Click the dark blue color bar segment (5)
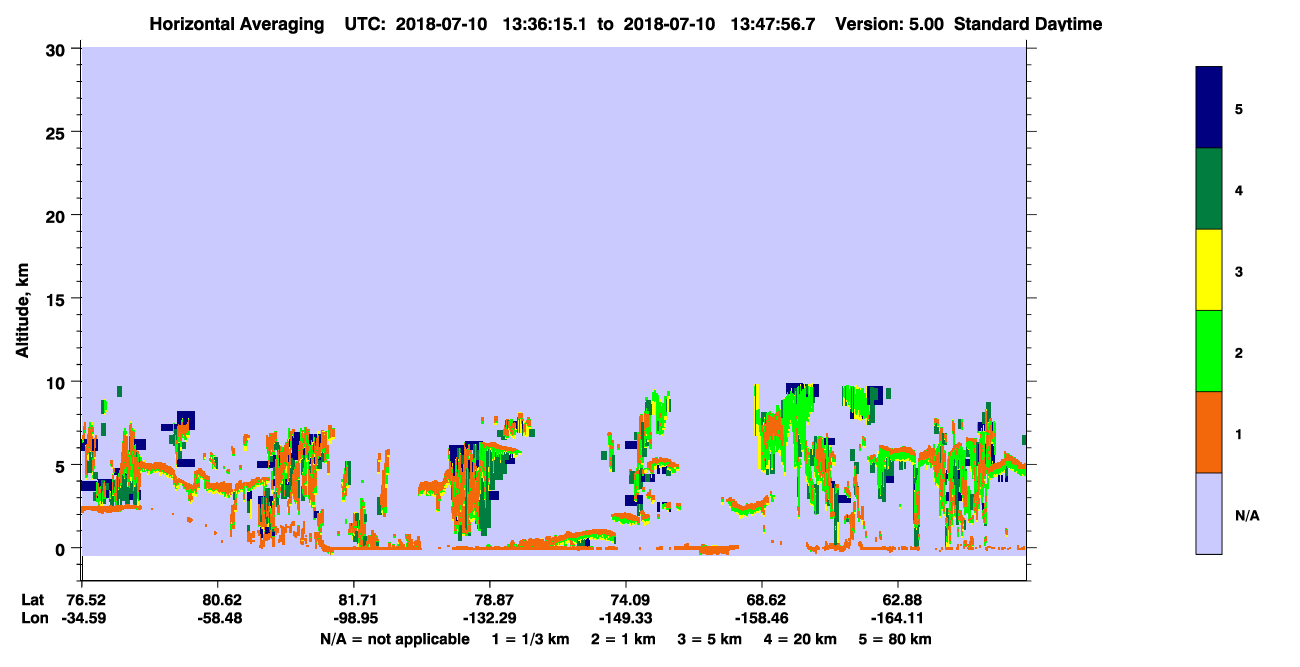The width and height of the screenshot is (1300, 667). 1209,108
